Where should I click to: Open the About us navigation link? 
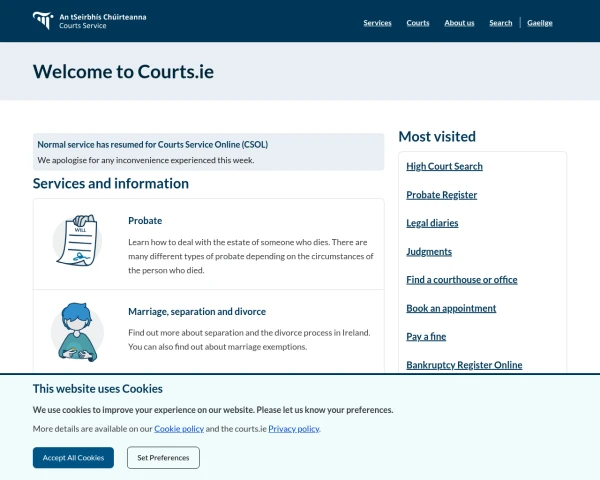pyautogui.click(x=459, y=23)
